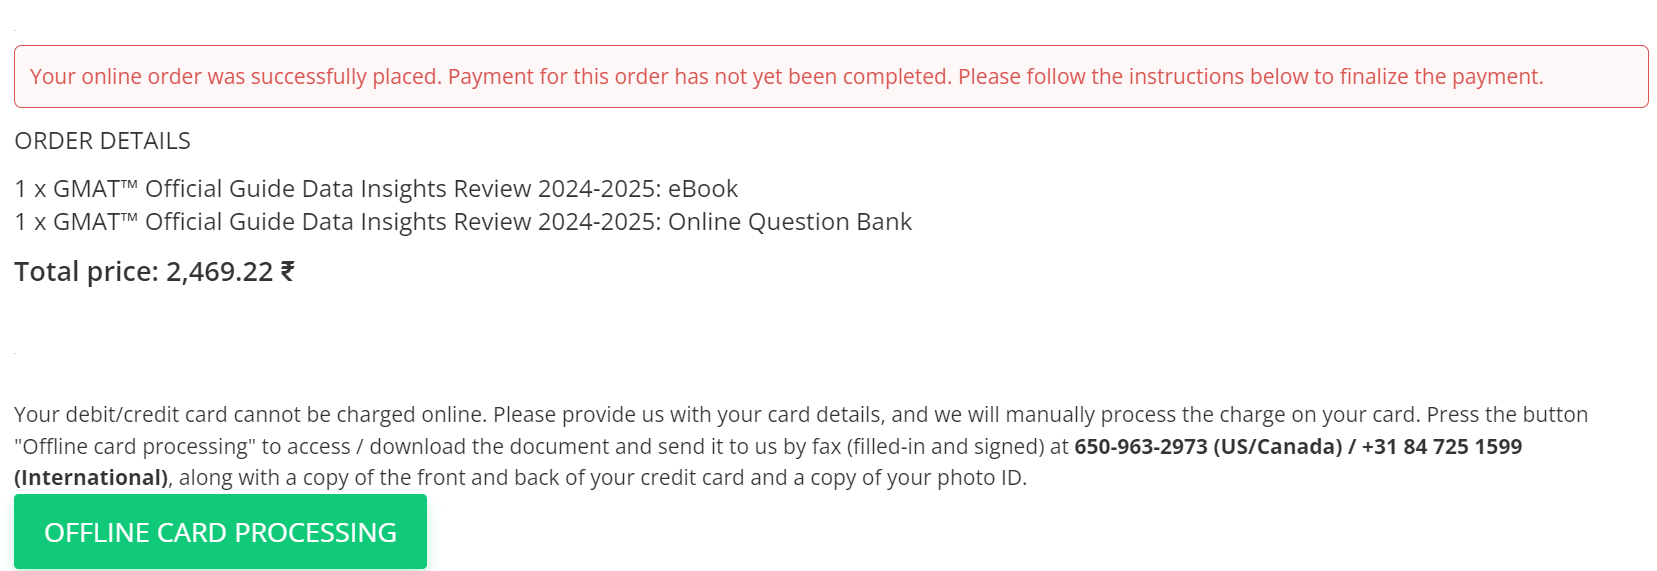Click the quoted "Offline card processing" text

tap(135, 447)
